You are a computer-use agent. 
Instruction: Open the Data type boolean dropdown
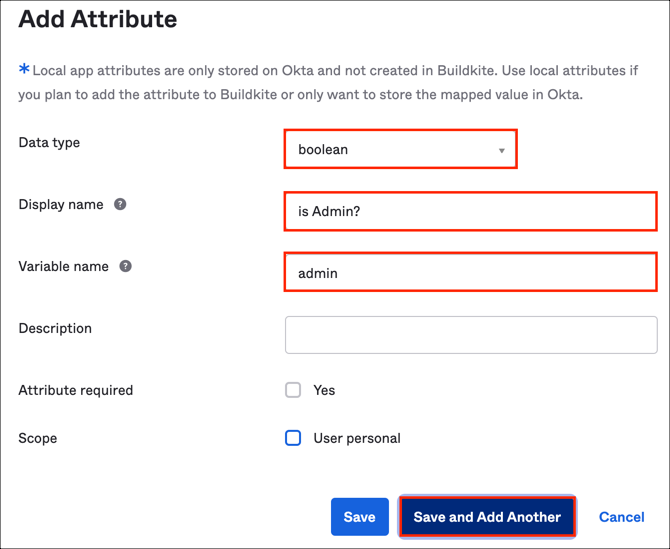point(400,149)
